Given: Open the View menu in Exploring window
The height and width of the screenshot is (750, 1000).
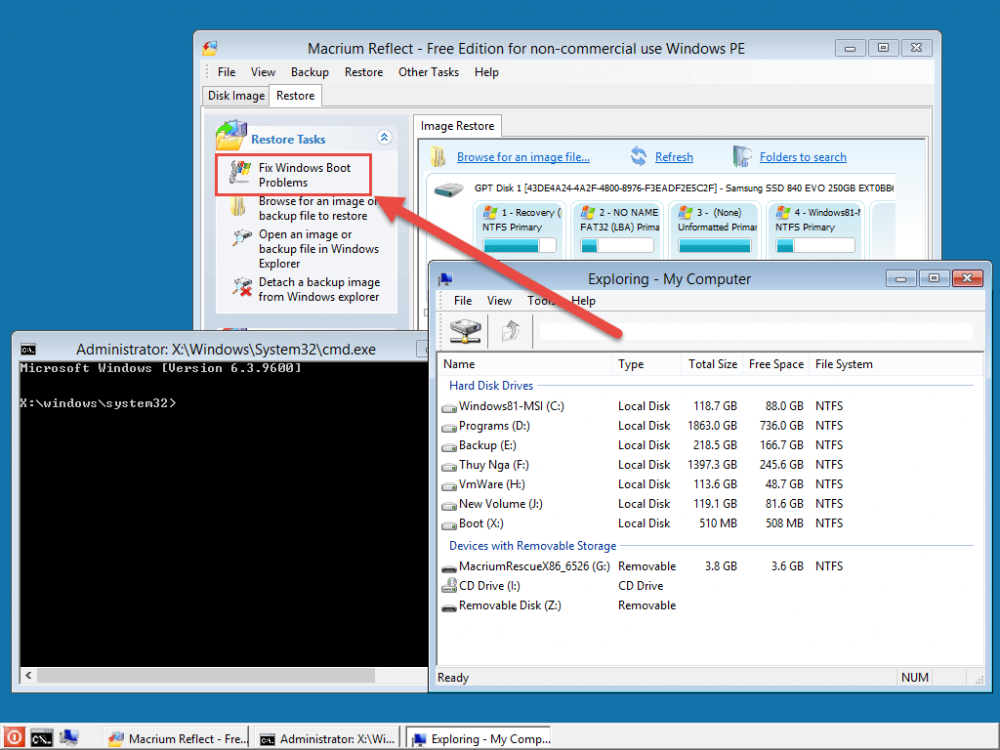Looking at the screenshot, I should [x=499, y=301].
